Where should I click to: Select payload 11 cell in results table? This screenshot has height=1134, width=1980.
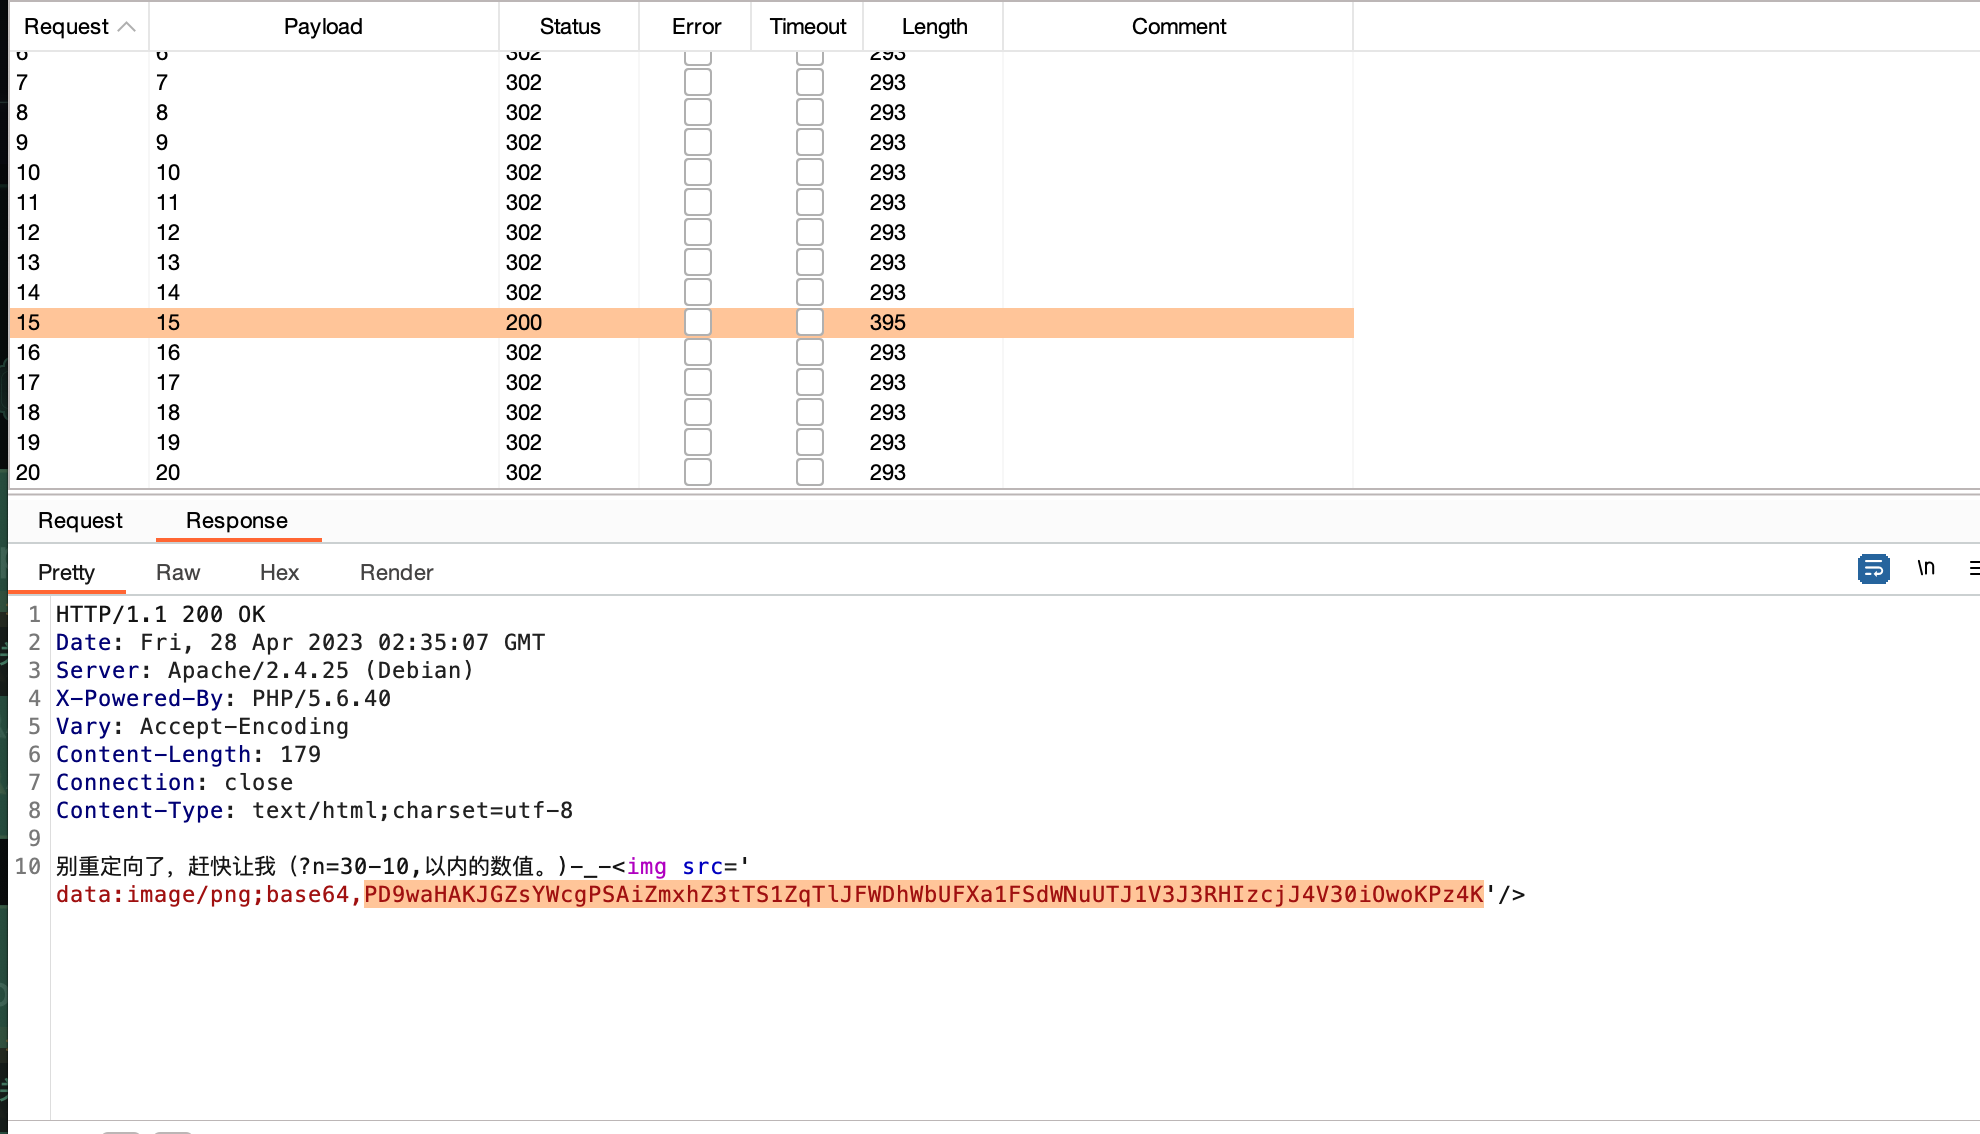point(323,202)
